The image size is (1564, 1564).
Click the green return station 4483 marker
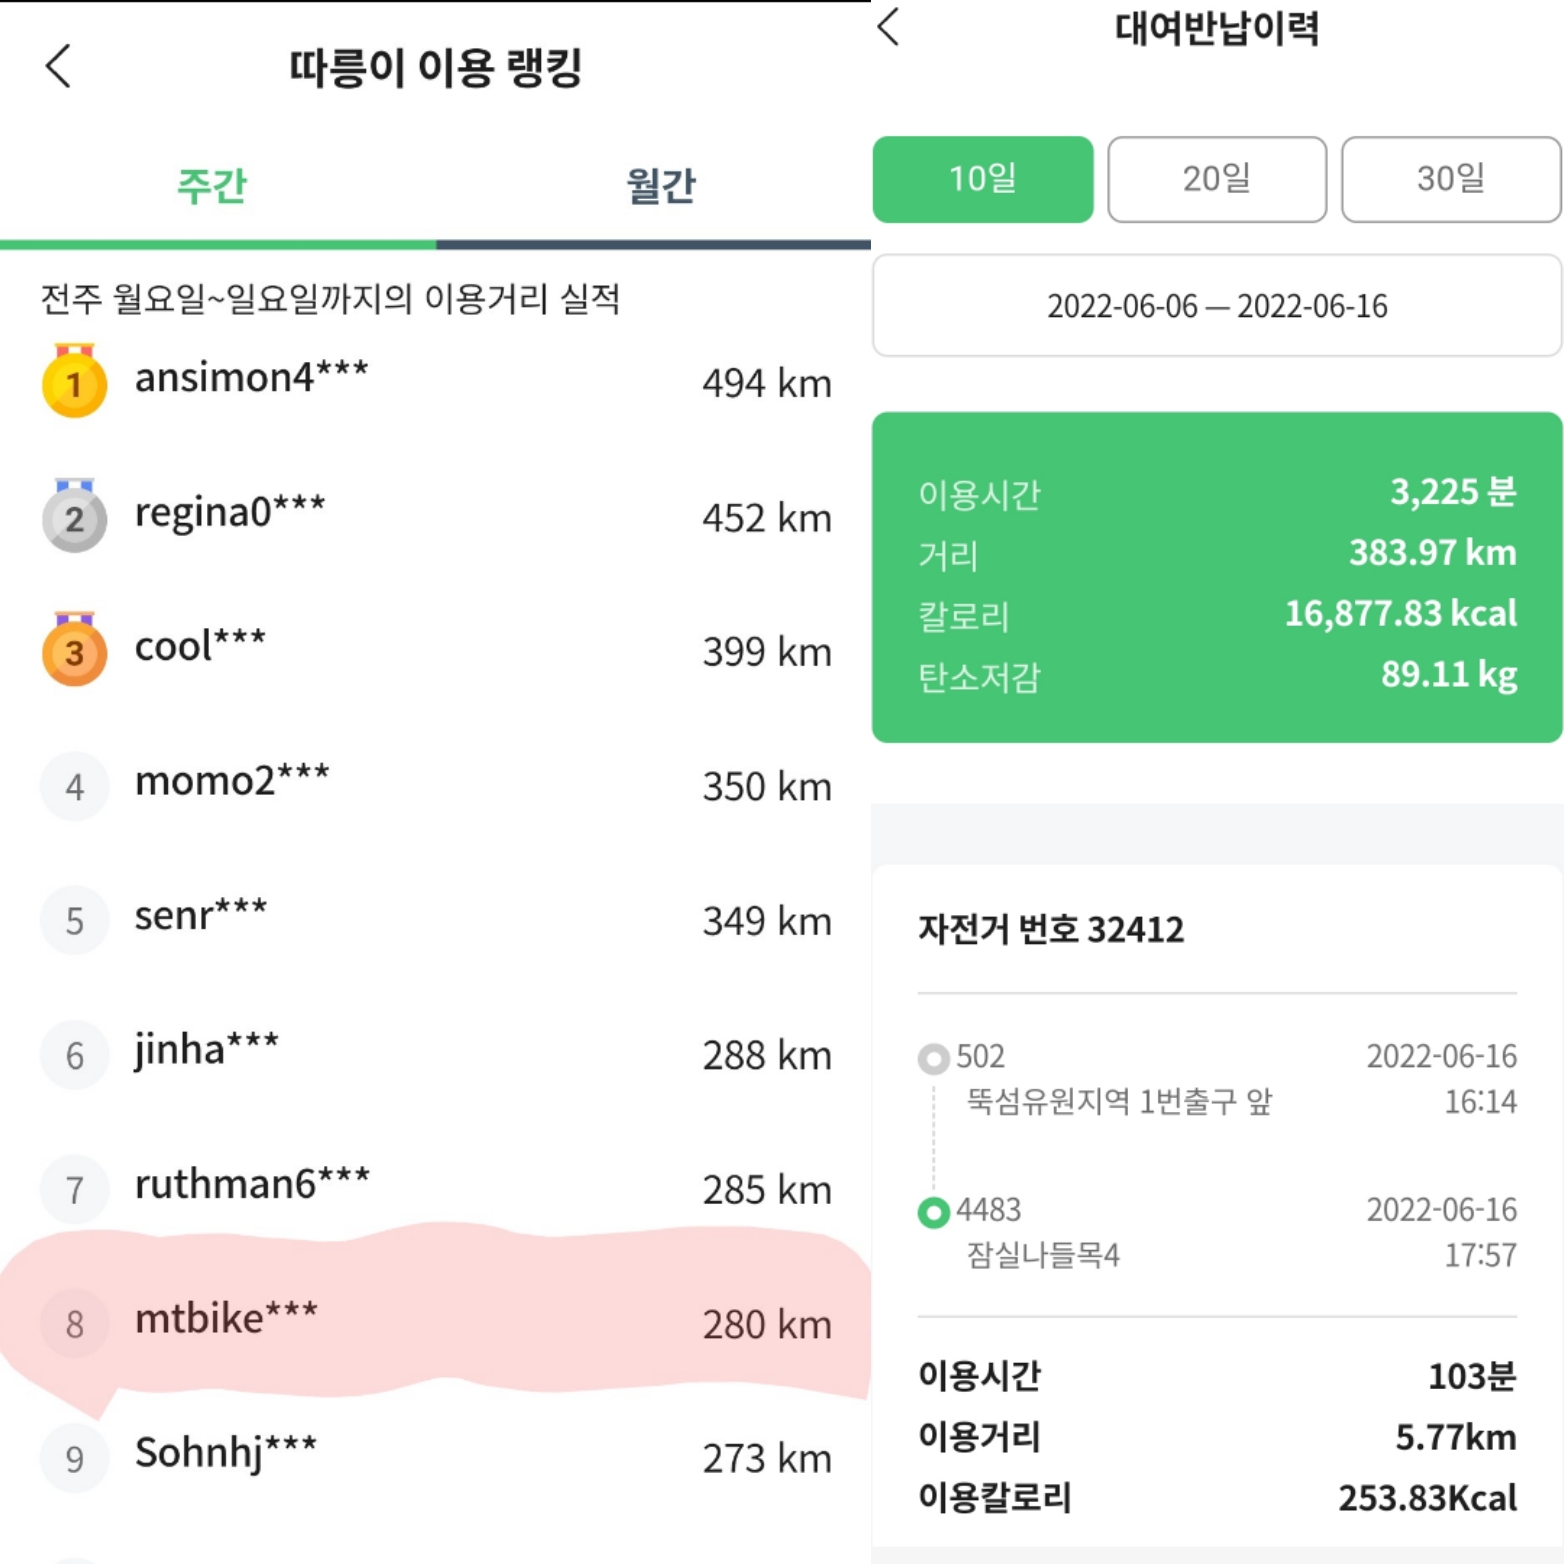(x=933, y=1212)
